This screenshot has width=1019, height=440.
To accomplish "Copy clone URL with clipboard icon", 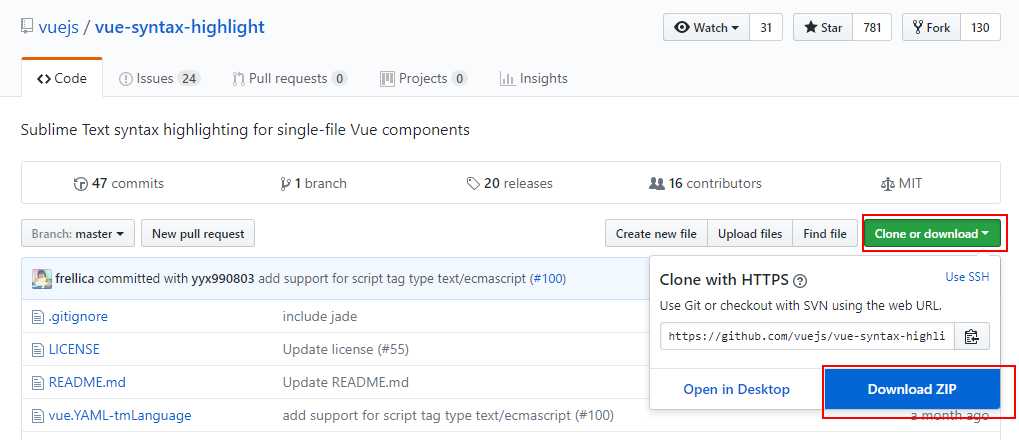I will (x=972, y=337).
